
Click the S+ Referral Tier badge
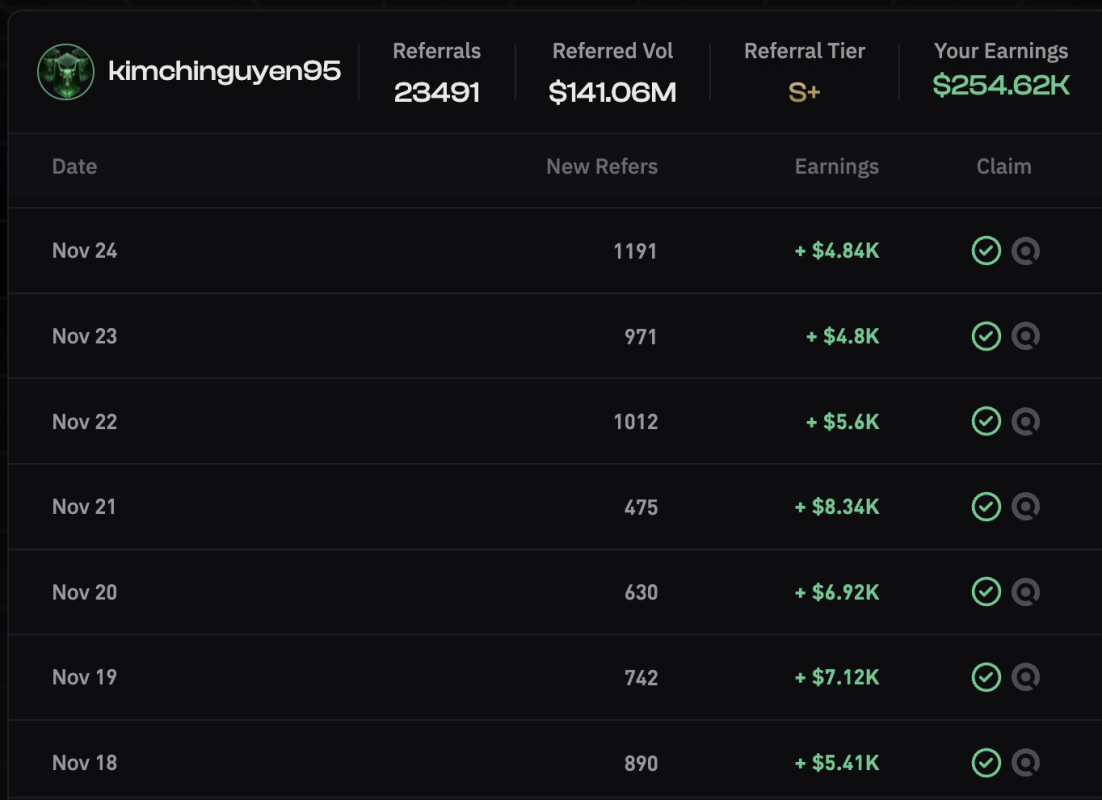point(805,93)
